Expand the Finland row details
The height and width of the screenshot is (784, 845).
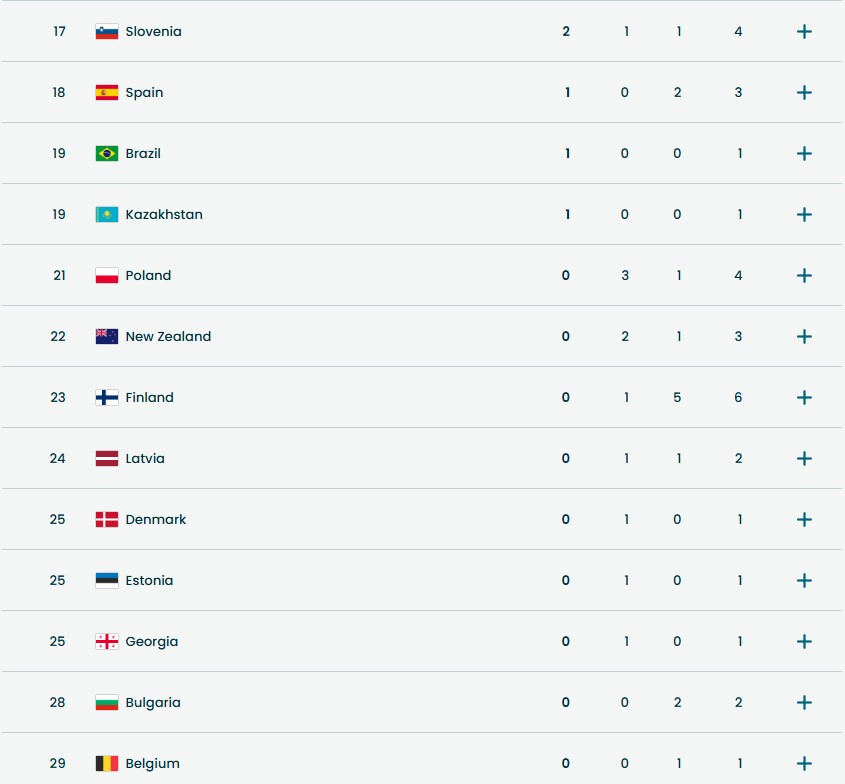[x=804, y=398]
